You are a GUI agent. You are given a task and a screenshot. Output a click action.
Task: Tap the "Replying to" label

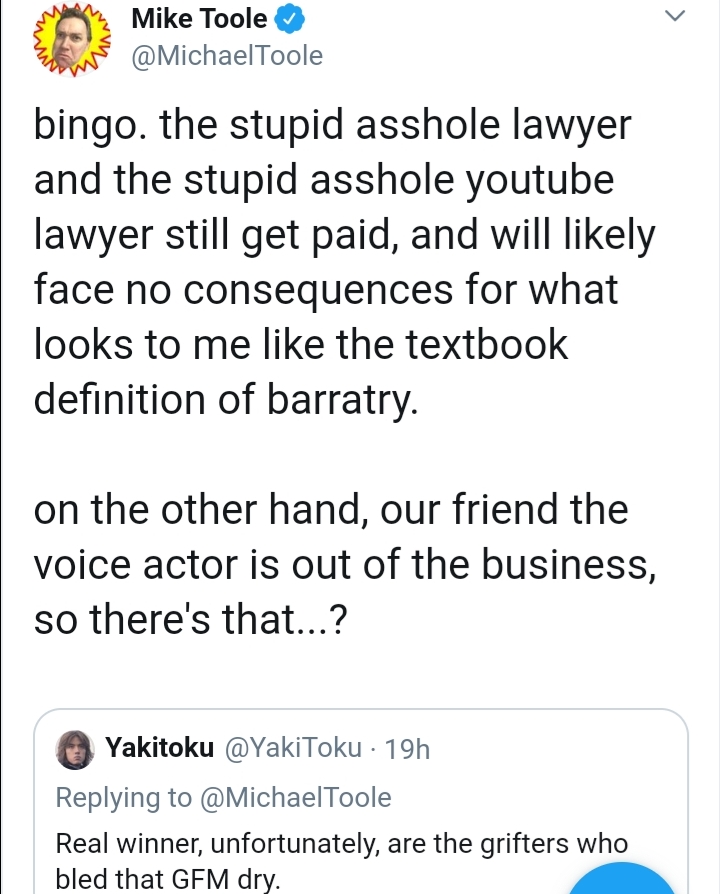pyautogui.click(x=123, y=797)
